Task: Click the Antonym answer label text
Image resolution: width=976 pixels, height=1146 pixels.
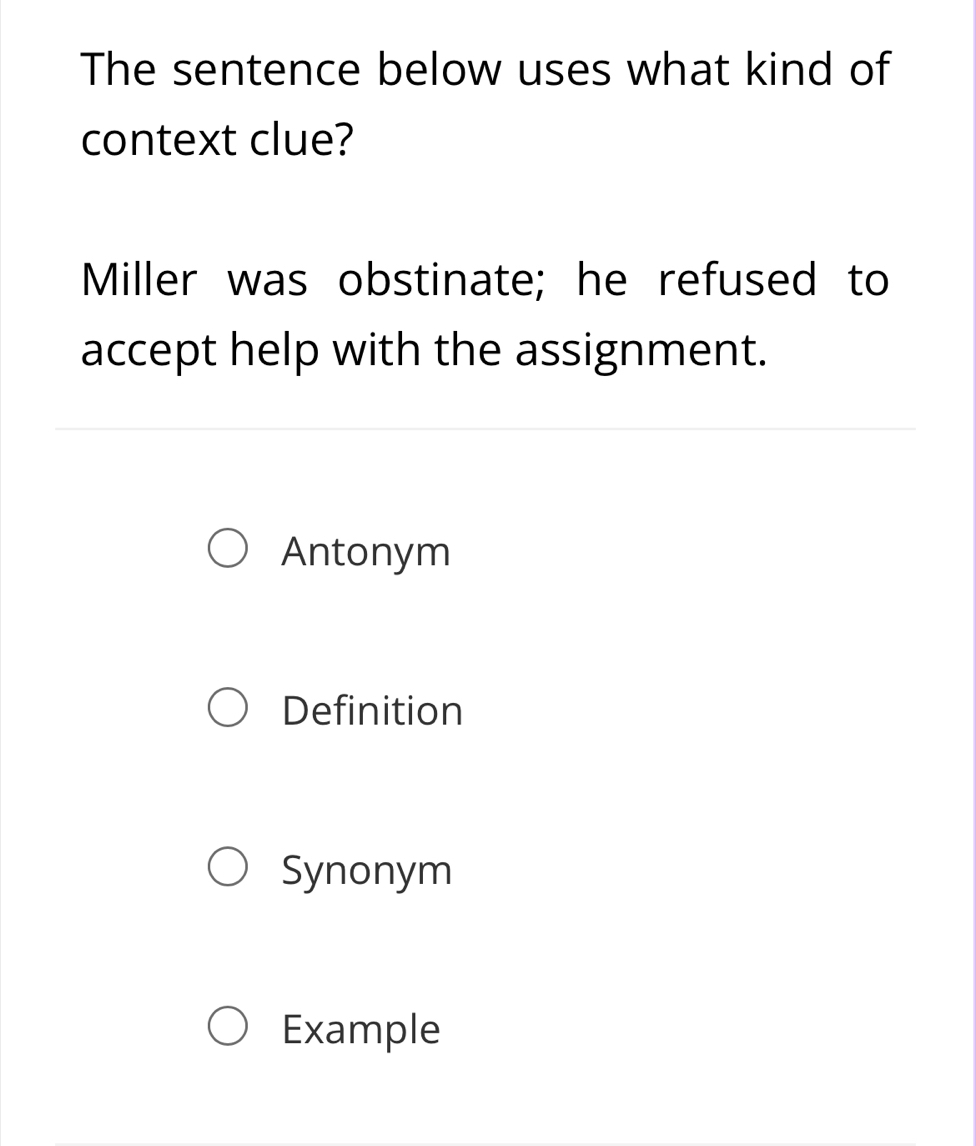Action: [366, 552]
